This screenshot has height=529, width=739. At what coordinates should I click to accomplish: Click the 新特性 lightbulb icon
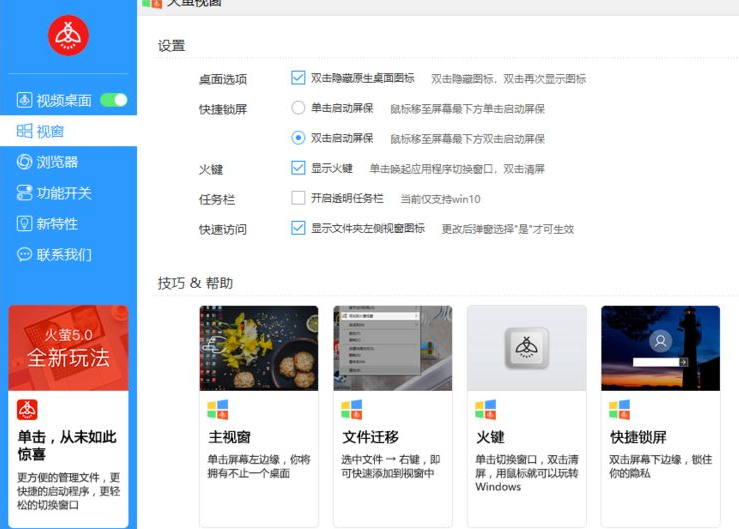point(25,224)
